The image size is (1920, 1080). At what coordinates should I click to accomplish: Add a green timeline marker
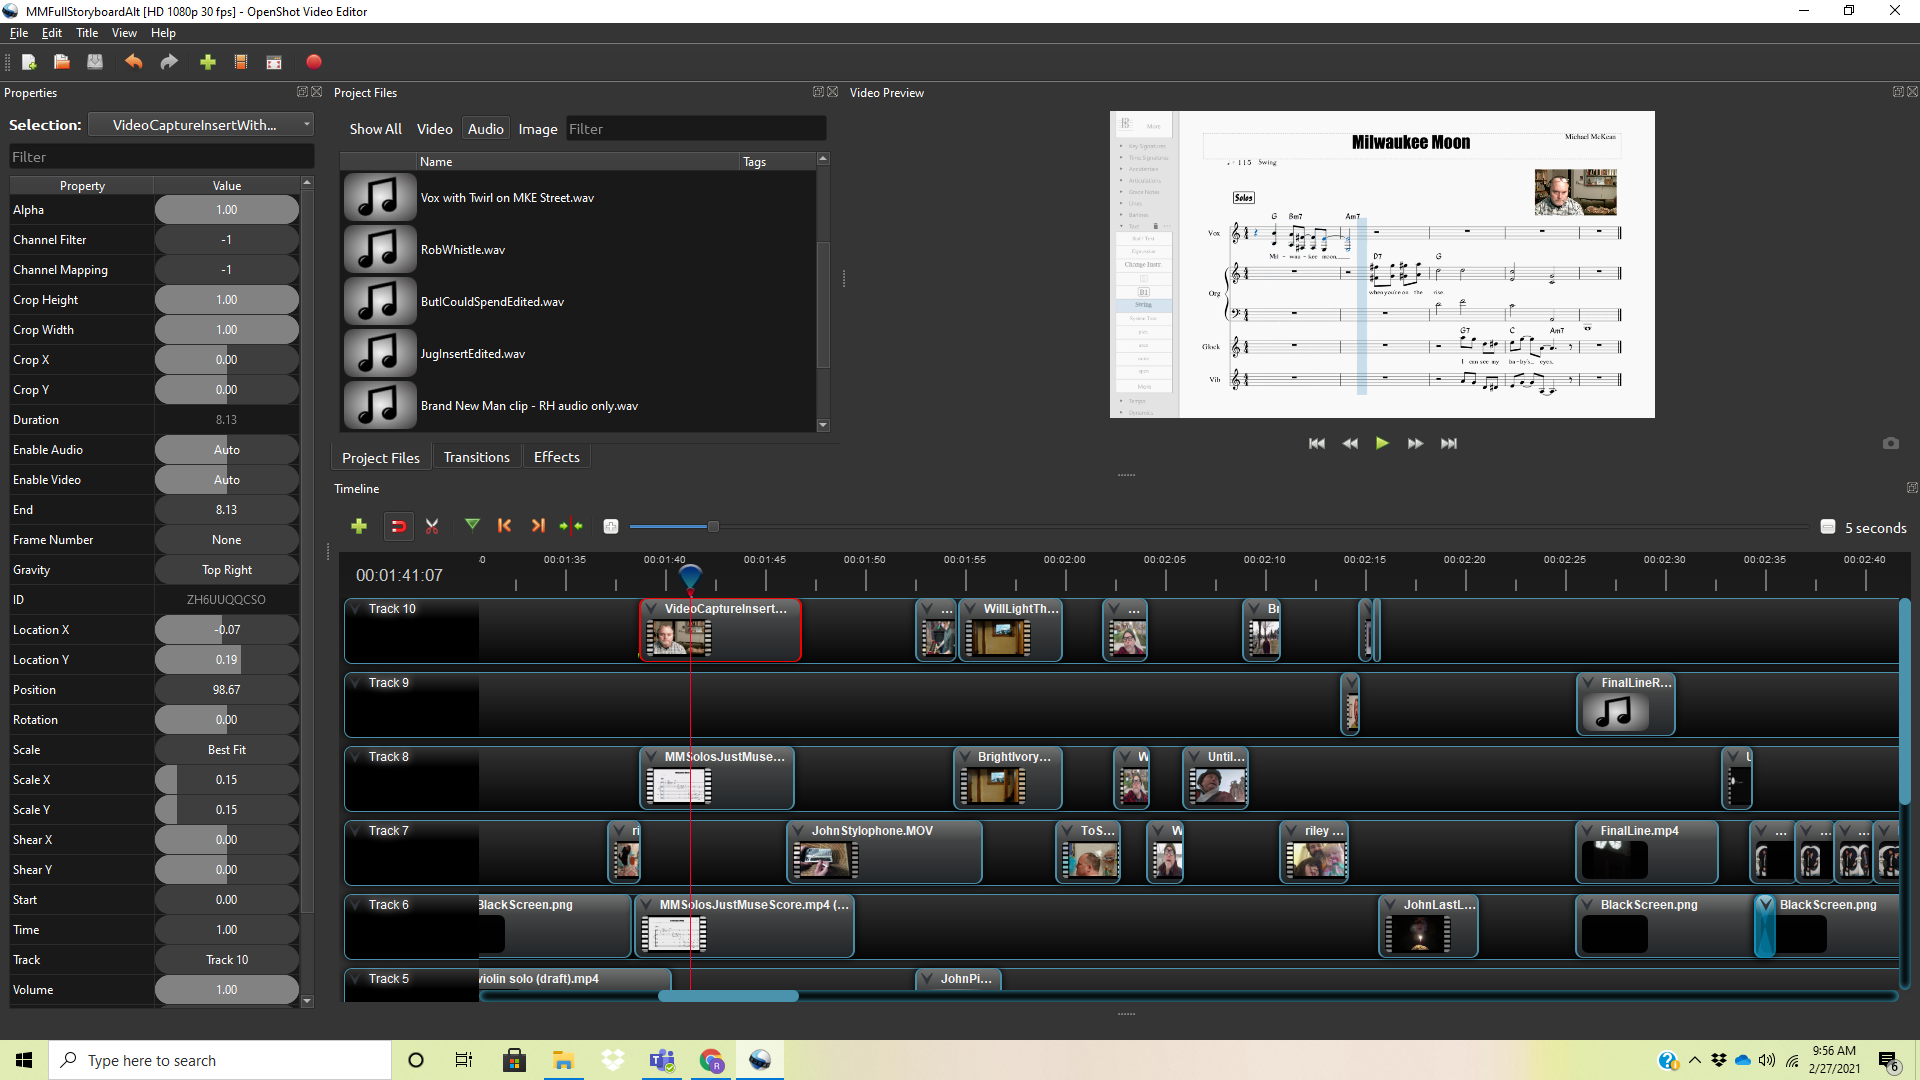[x=472, y=525]
